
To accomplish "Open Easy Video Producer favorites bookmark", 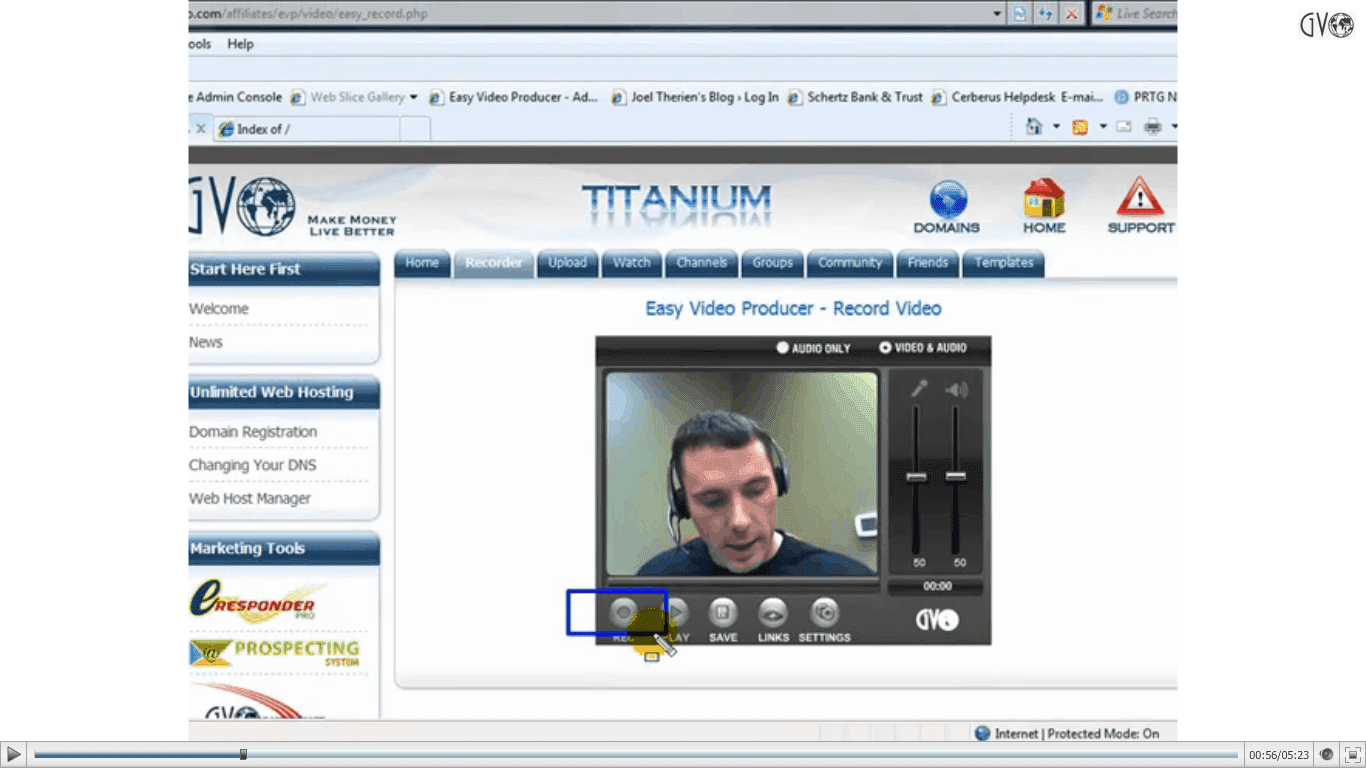I will click(514, 97).
